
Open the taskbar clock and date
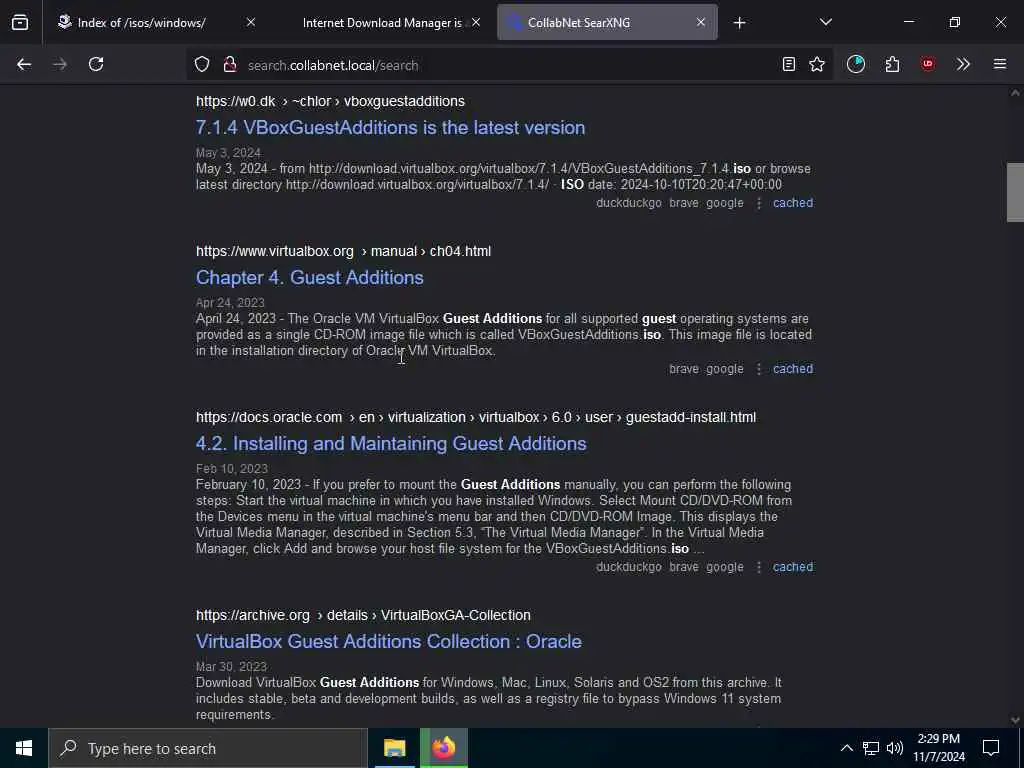(939, 748)
